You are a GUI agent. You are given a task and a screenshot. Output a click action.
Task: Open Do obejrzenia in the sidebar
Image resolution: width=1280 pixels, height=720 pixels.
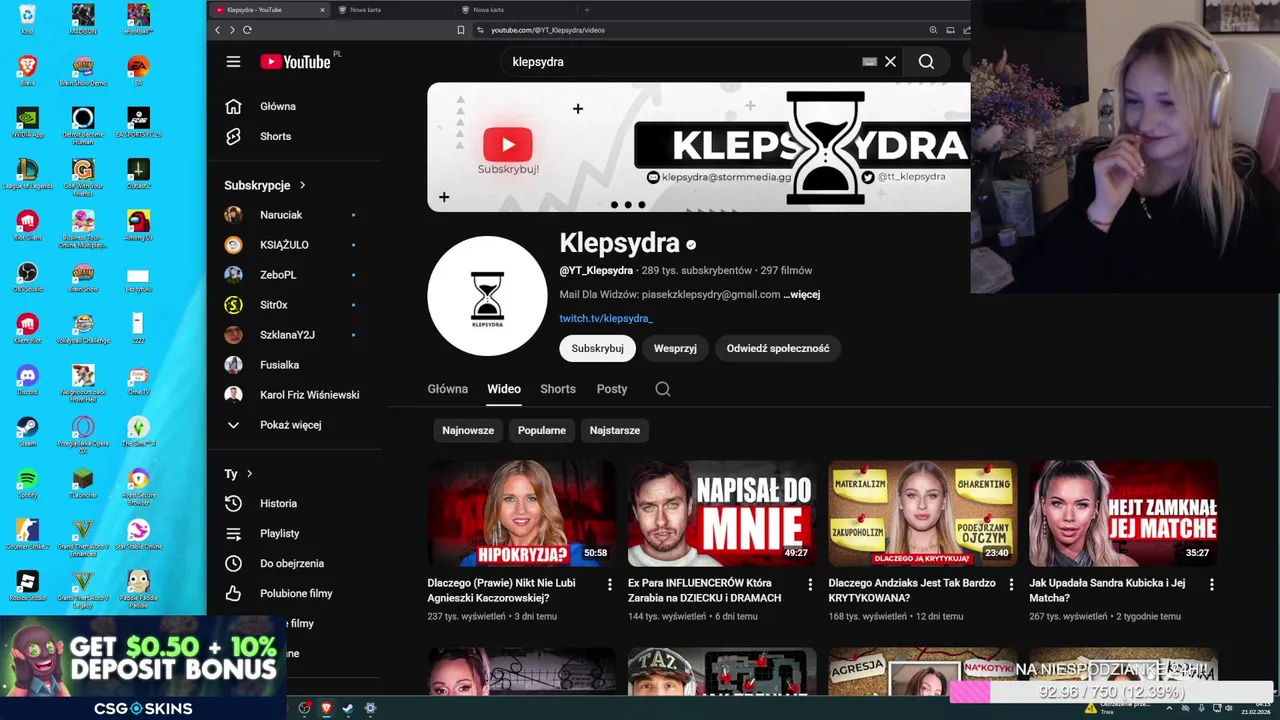[x=294, y=563]
